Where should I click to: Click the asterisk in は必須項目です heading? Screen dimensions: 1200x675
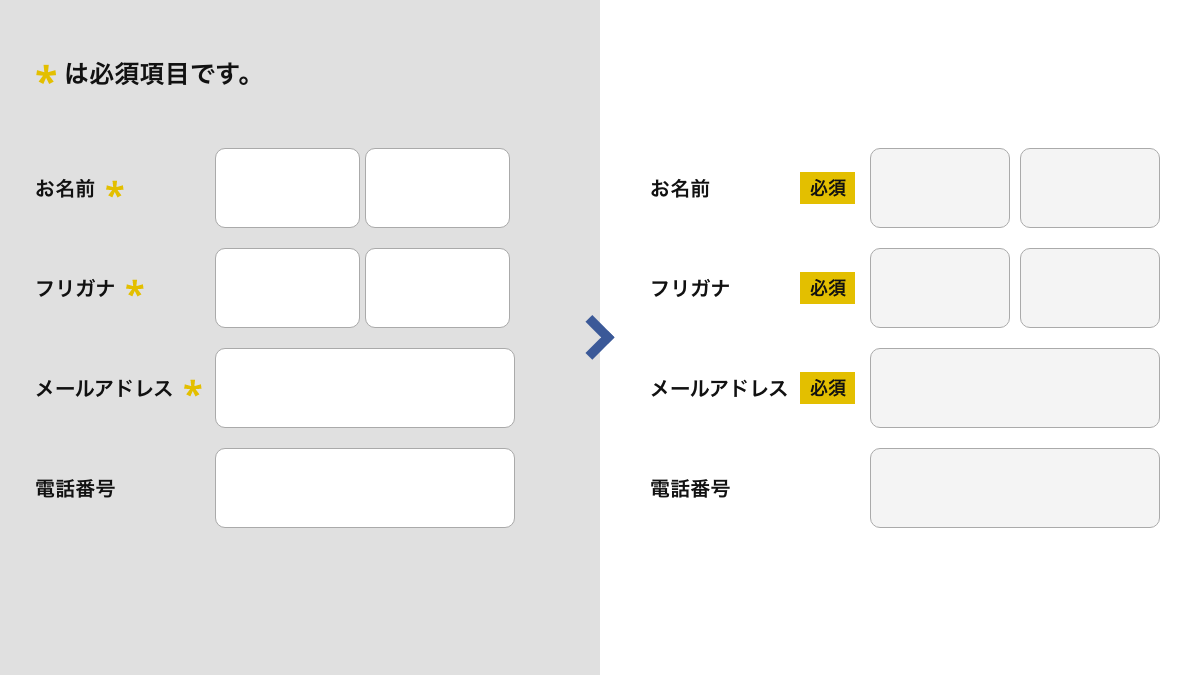click(44, 73)
